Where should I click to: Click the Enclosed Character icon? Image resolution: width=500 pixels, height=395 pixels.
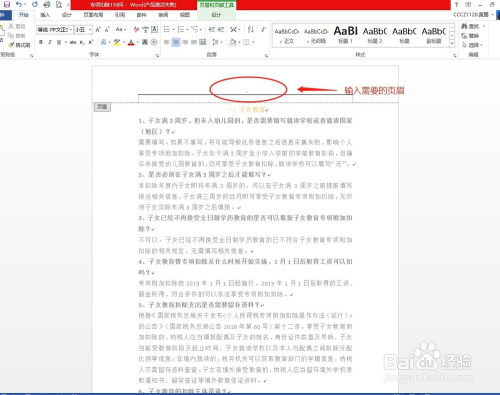(x=154, y=42)
